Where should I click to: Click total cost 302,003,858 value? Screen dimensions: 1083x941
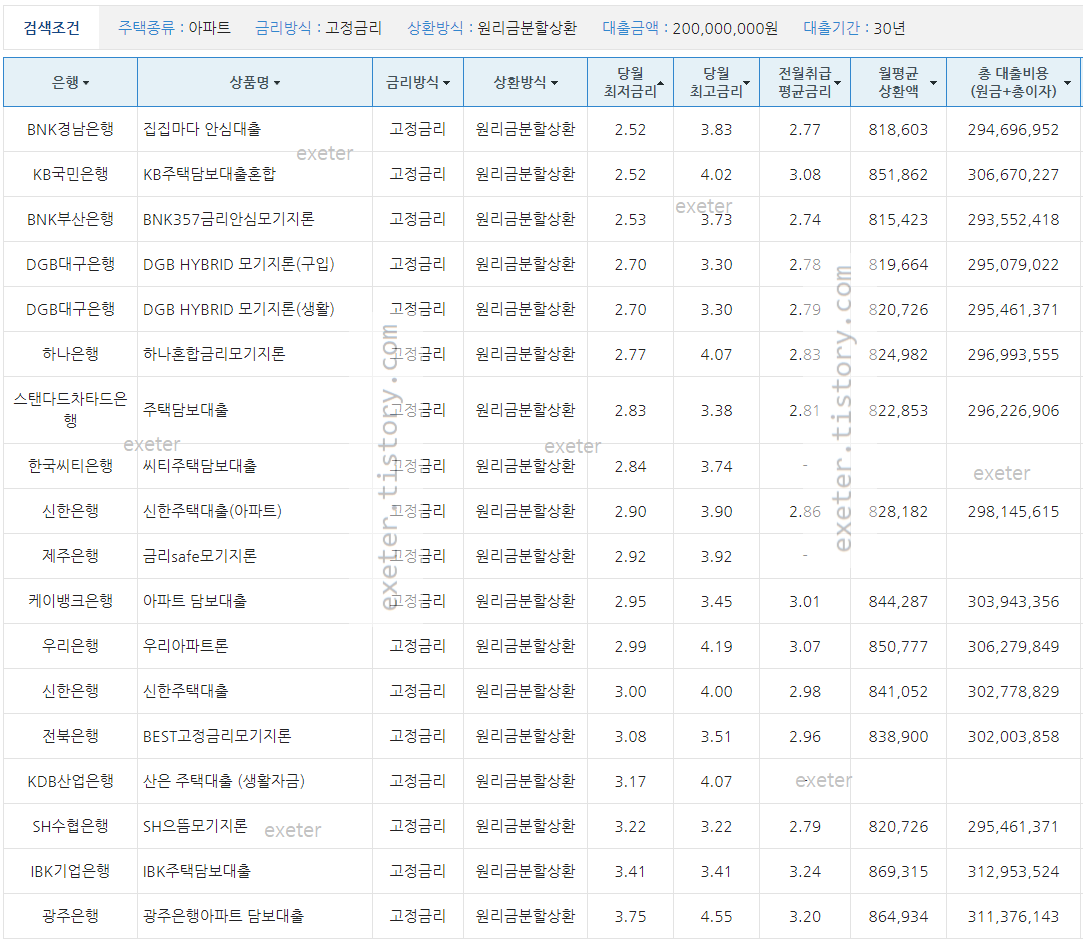pyautogui.click(x=1013, y=736)
